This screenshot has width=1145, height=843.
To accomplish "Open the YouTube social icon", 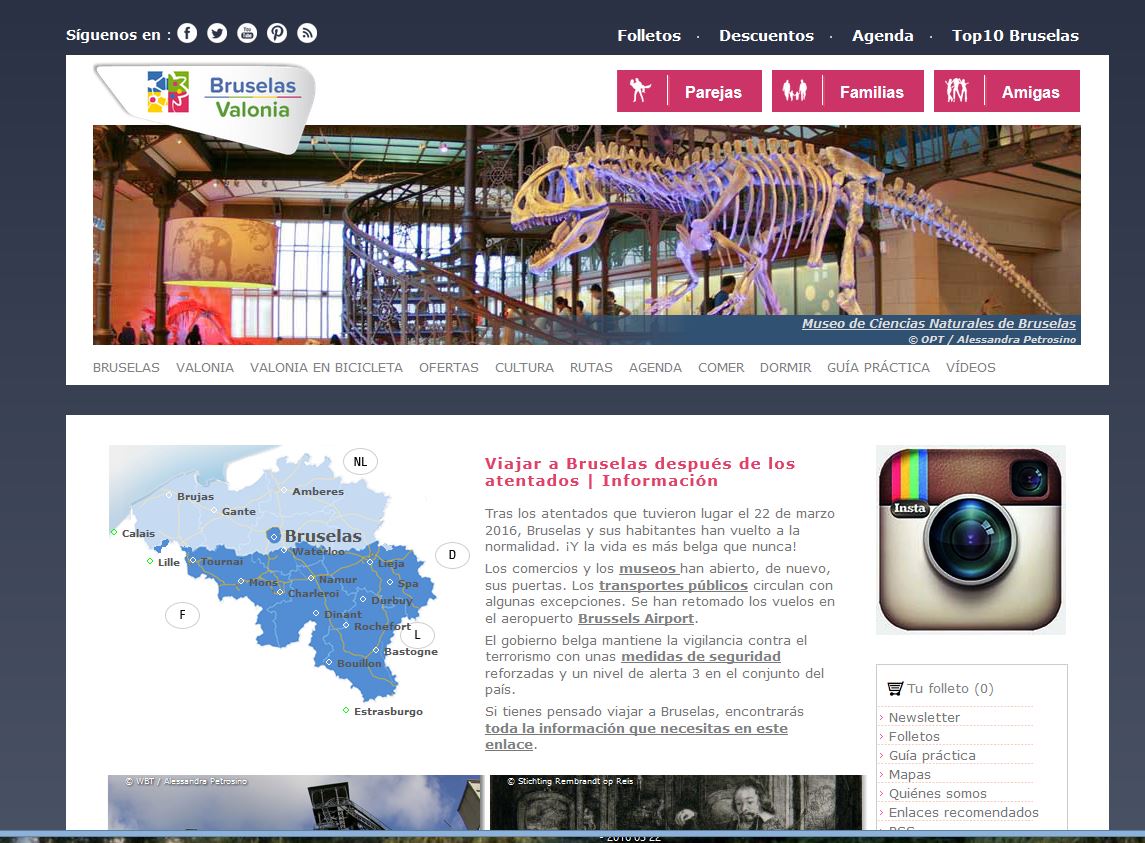I will pyautogui.click(x=247, y=34).
